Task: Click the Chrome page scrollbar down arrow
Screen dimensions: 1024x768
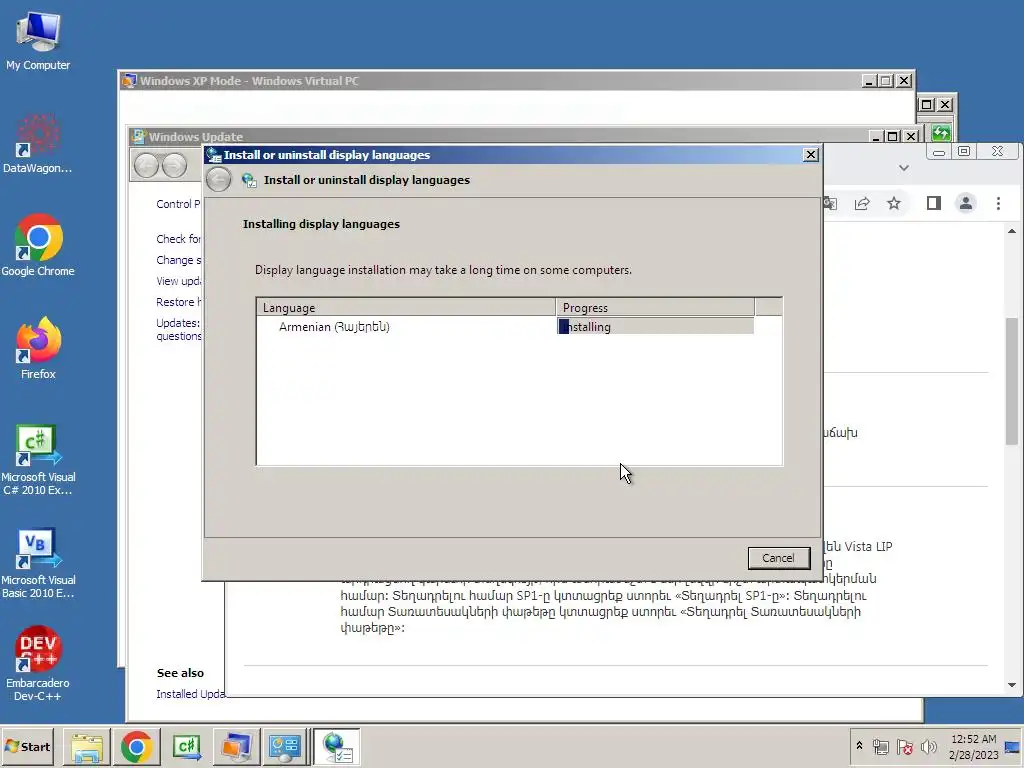Action: 1012,685
